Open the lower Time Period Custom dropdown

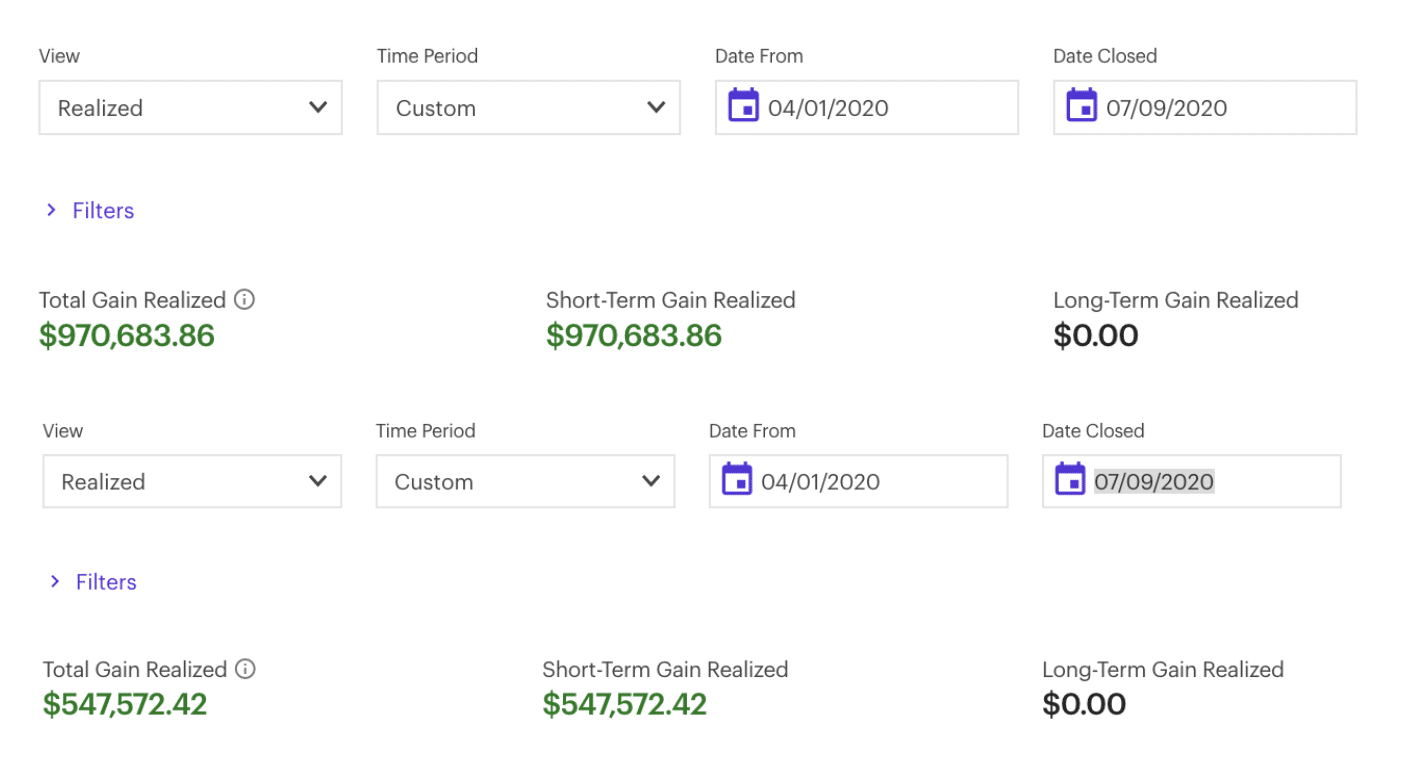click(526, 481)
